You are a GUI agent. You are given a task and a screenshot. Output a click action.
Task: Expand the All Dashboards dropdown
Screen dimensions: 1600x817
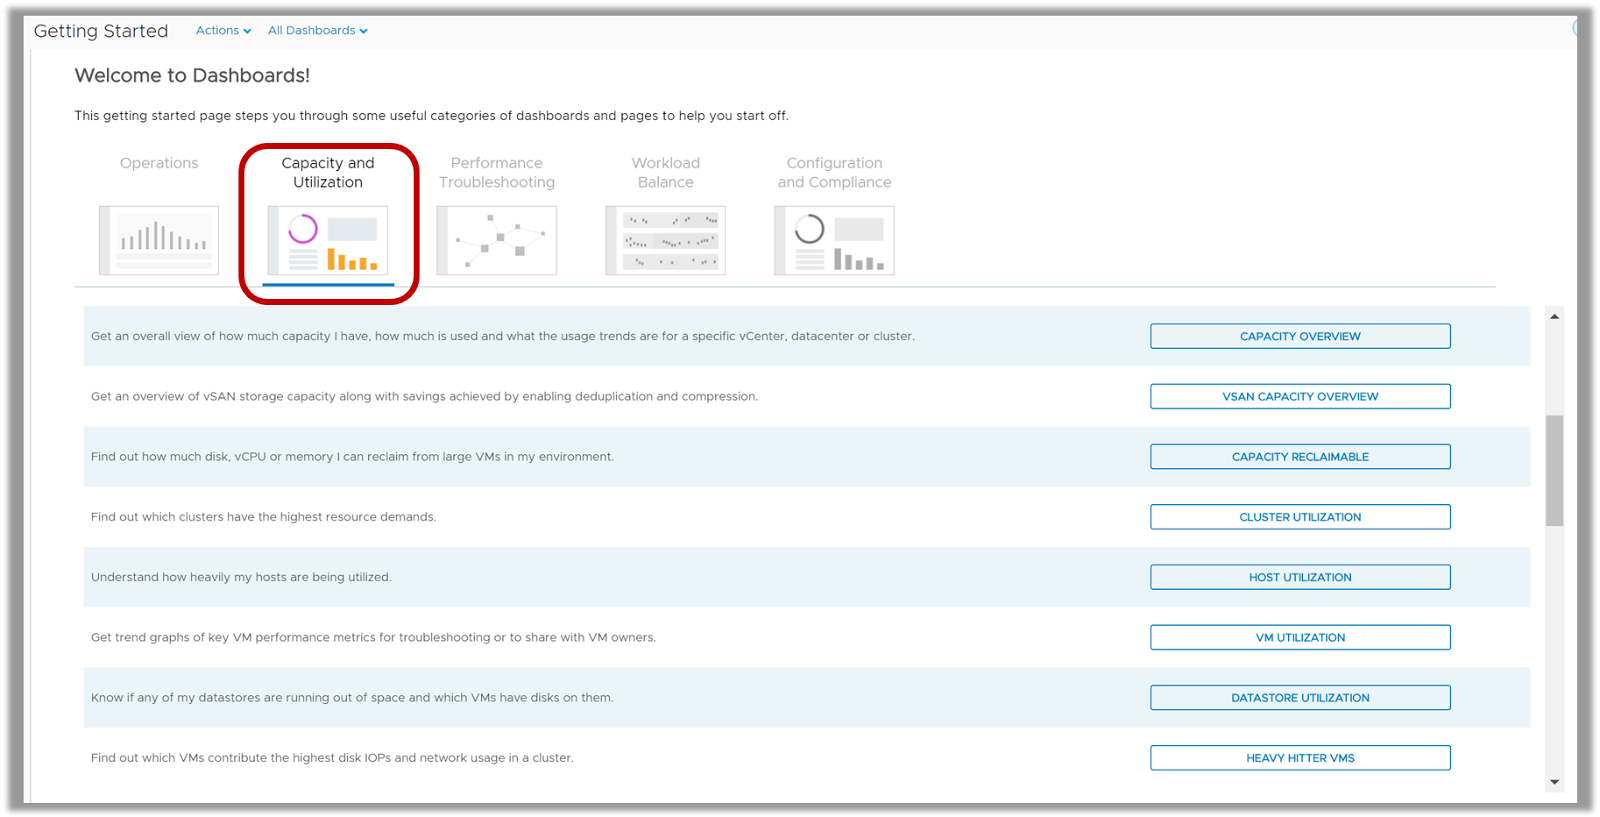(317, 30)
